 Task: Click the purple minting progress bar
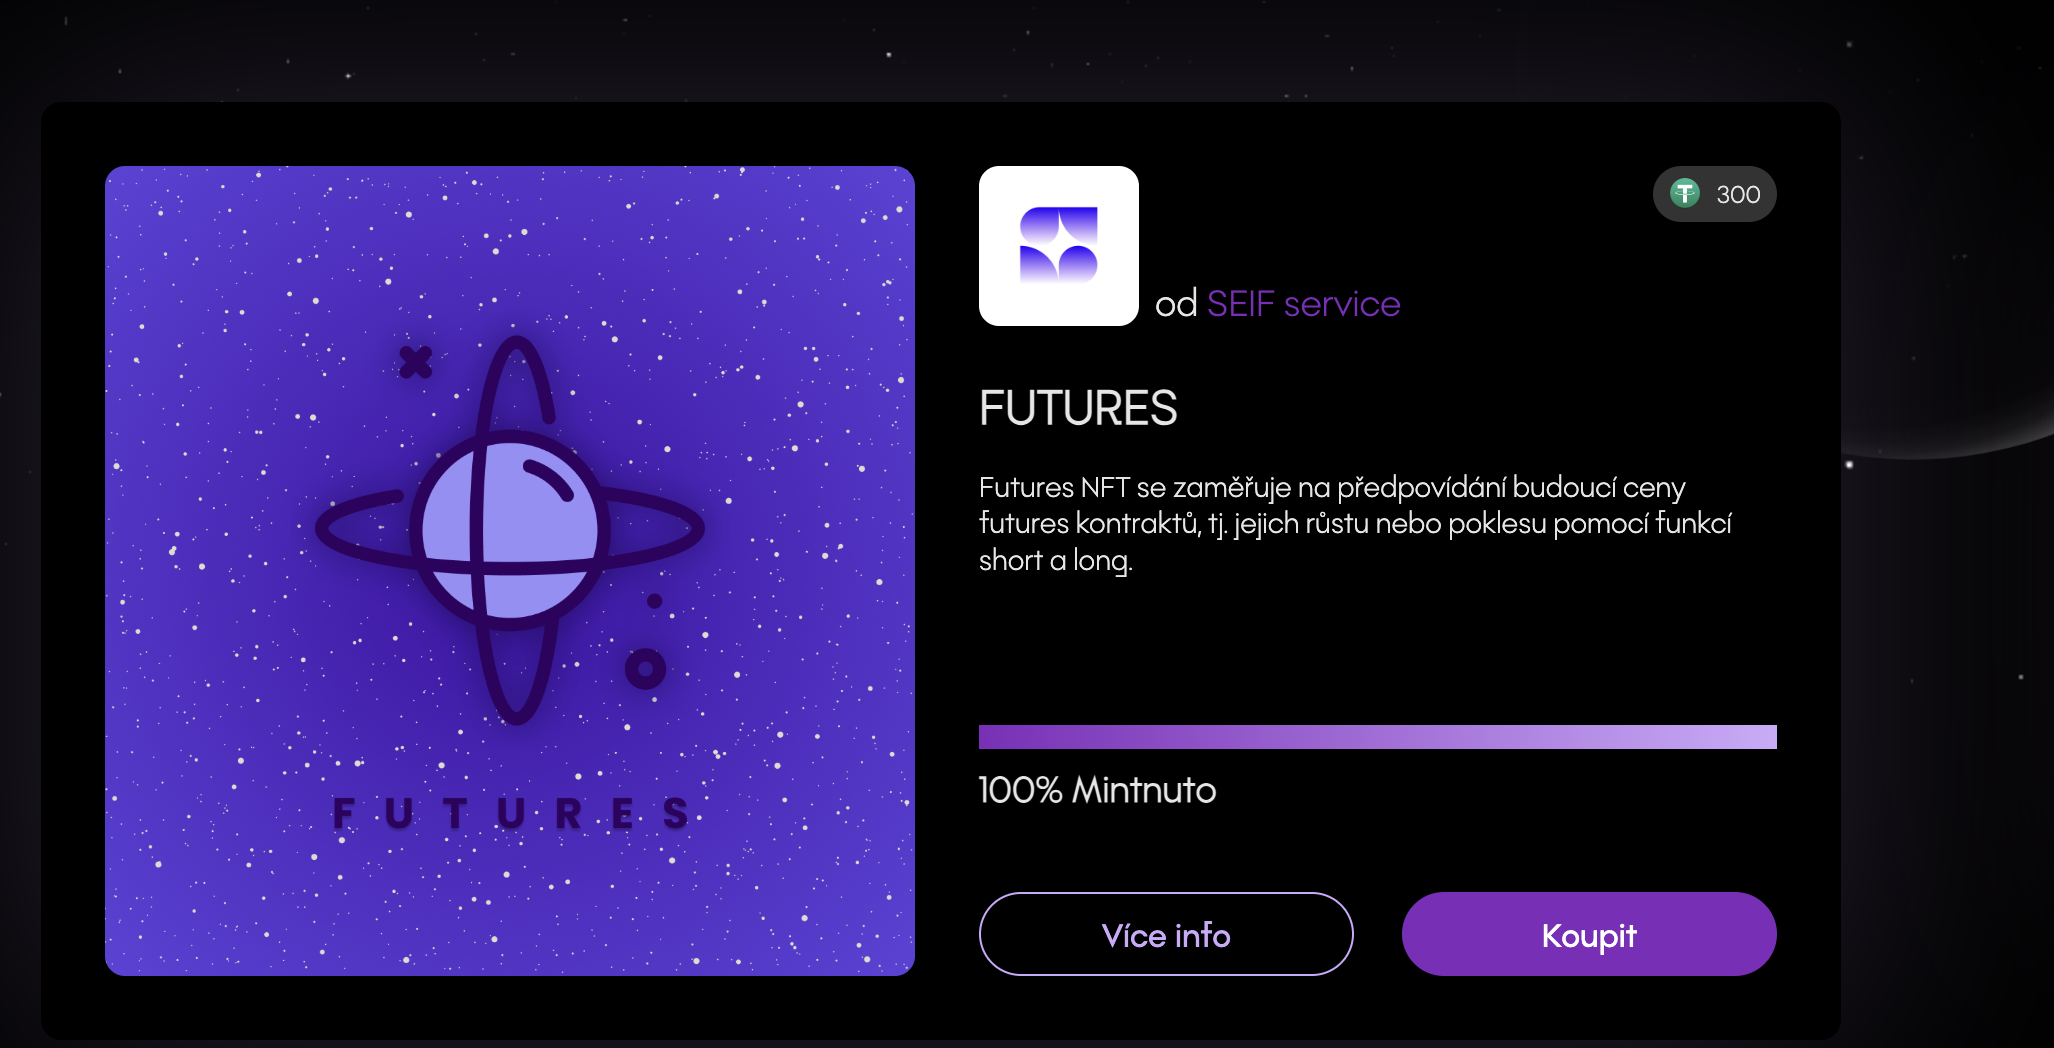tap(1378, 737)
